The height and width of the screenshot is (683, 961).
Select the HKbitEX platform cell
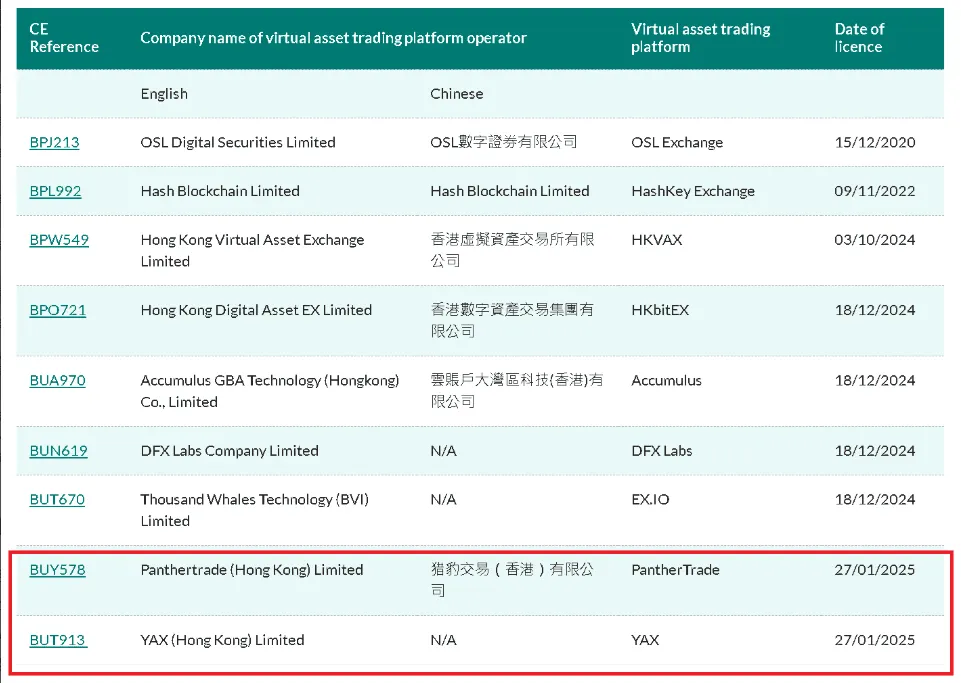pyautogui.click(x=660, y=310)
